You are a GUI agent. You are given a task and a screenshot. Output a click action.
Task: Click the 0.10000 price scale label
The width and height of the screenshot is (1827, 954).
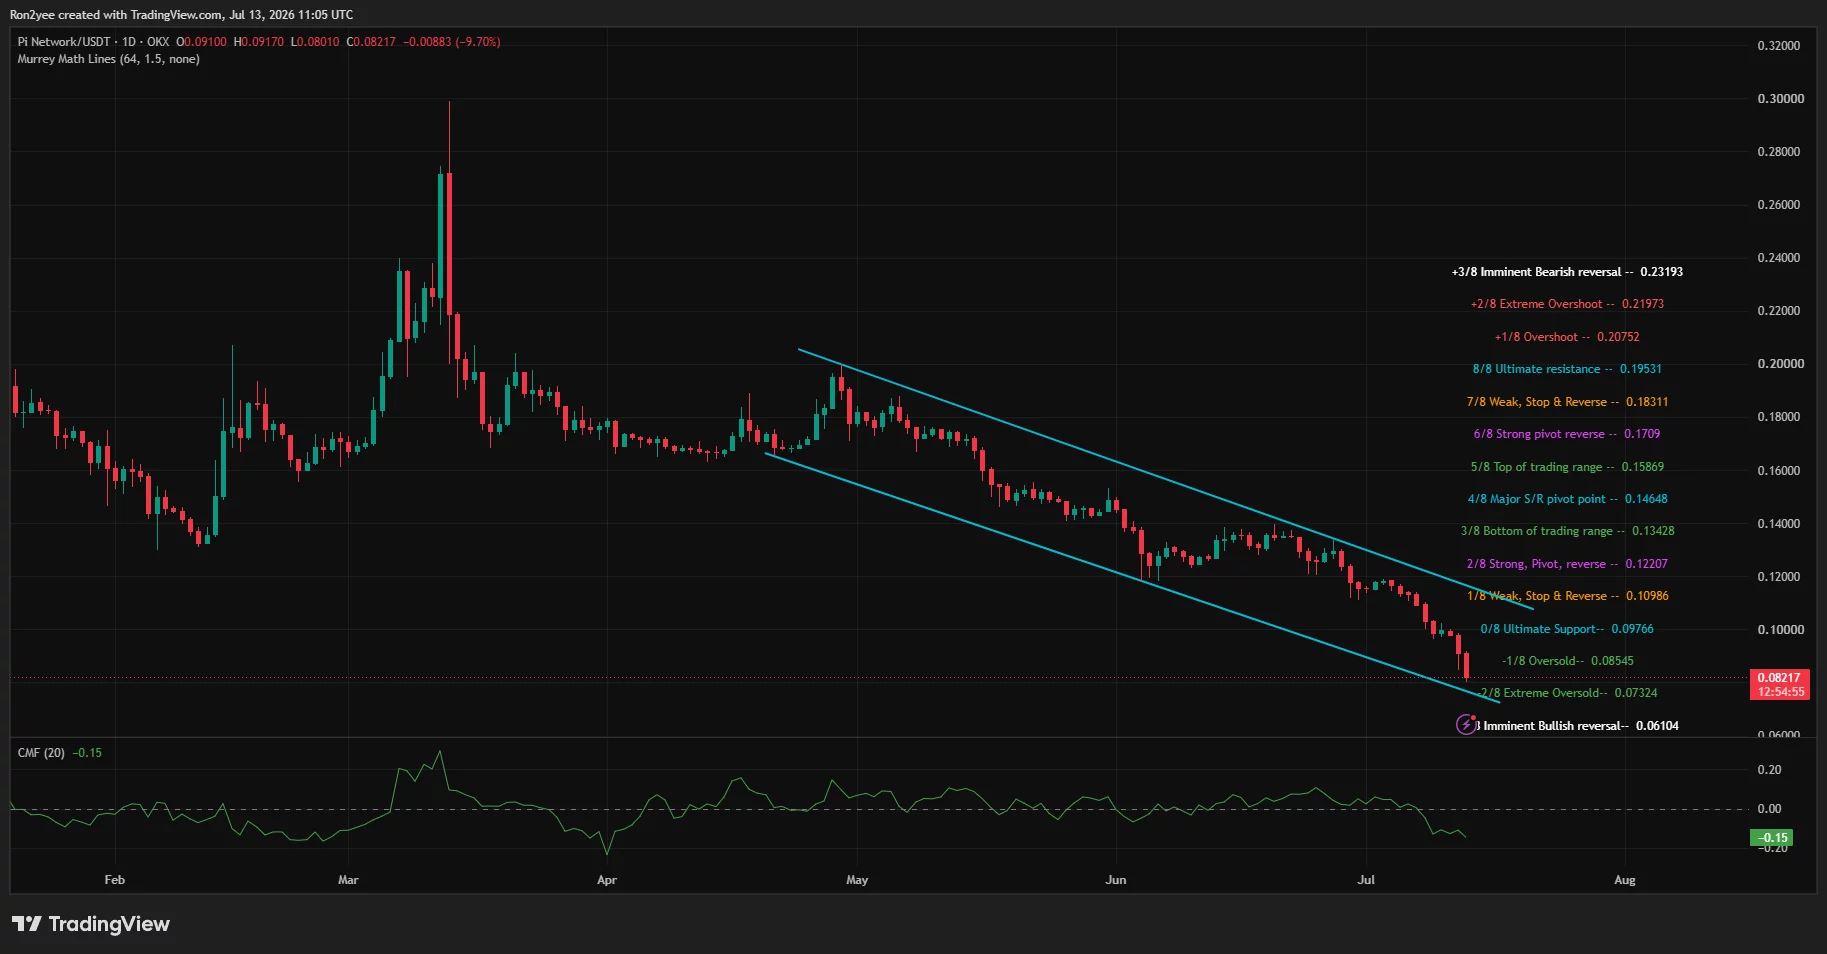coord(1781,630)
